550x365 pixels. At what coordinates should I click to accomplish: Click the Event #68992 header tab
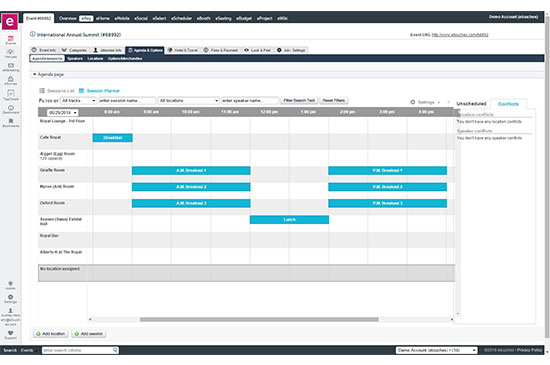[39, 18]
